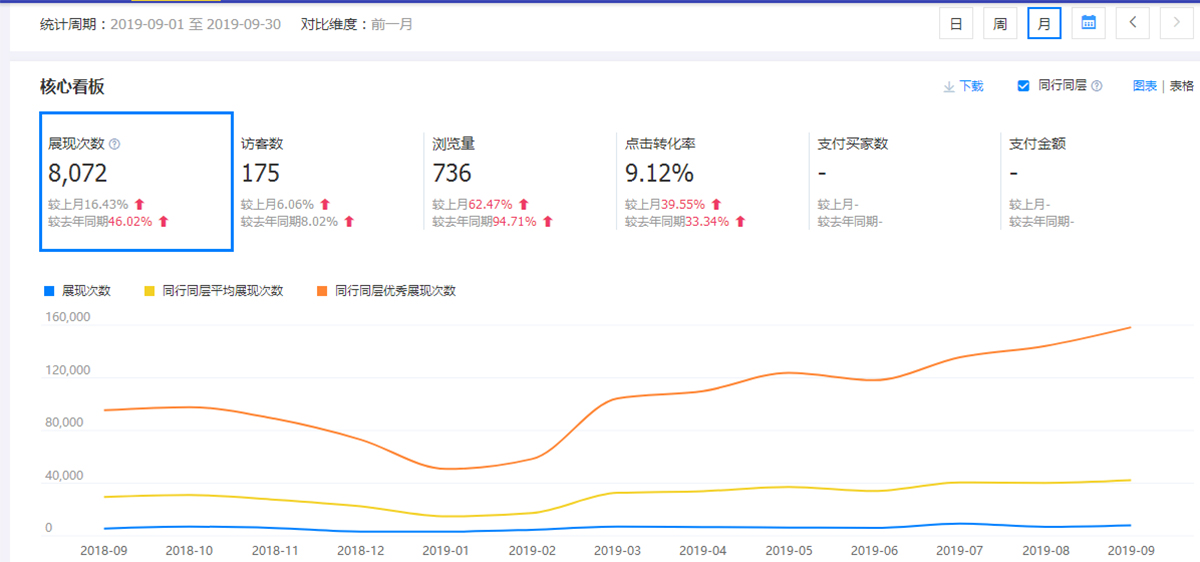Viewport: 1200px width, 562px height.
Task: Select the 支付金额 metric card
Action: click(x=1097, y=182)
